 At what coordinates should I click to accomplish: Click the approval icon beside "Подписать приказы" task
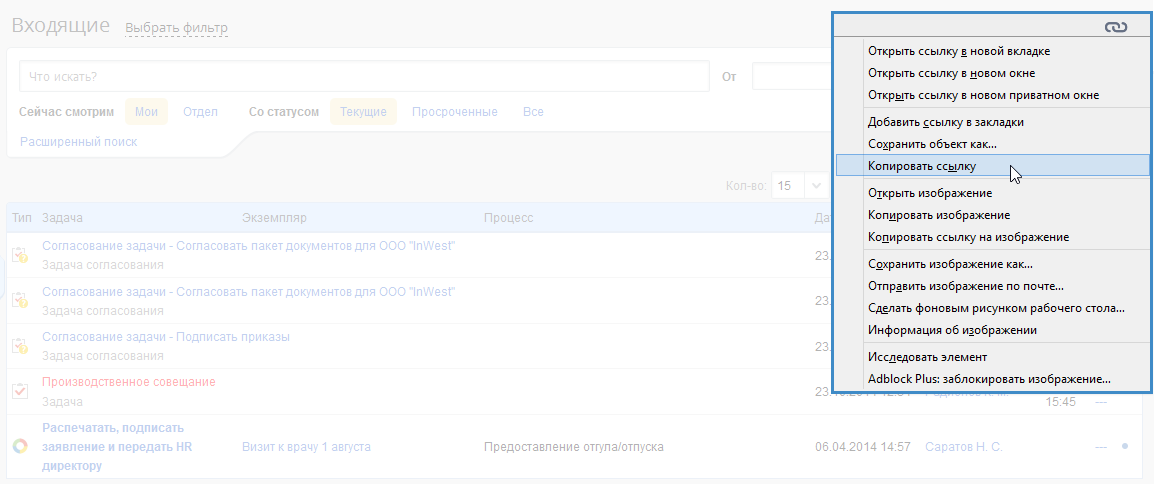point(19,345)
